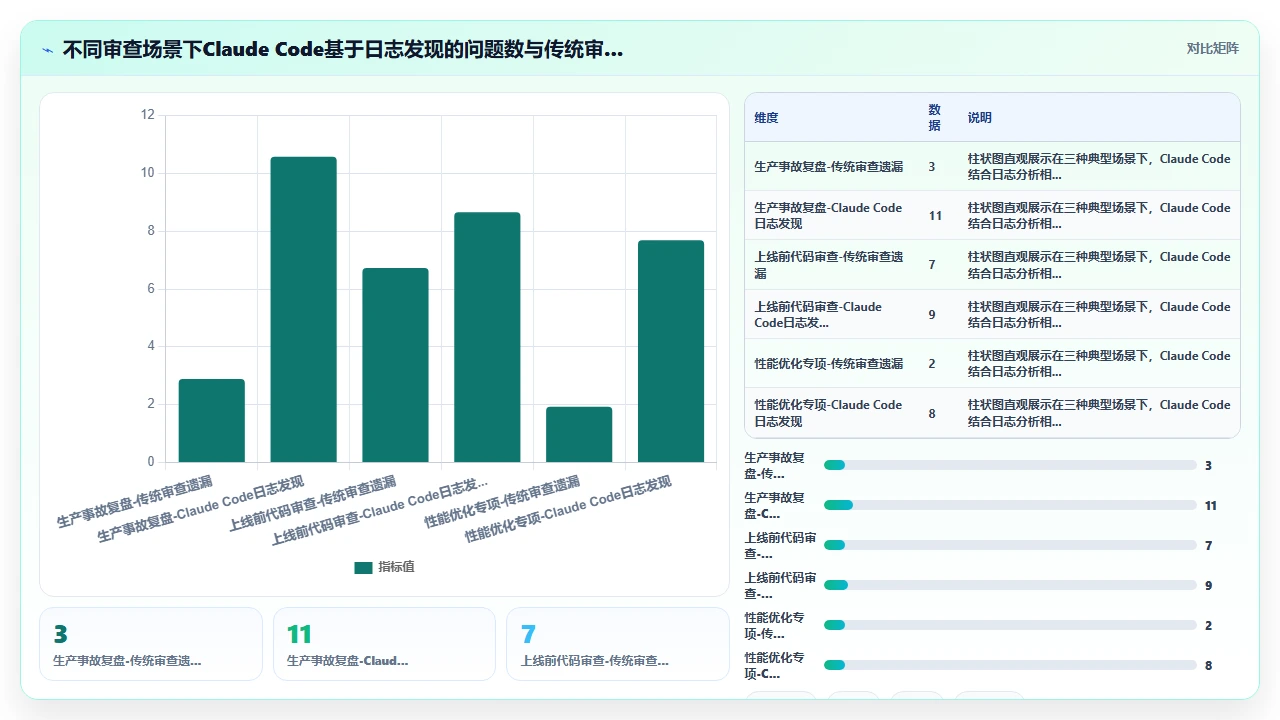Click the chart bar for 上线前代码审查-传统审查遗漏
1280x720 pixels.
coord(395,365)
